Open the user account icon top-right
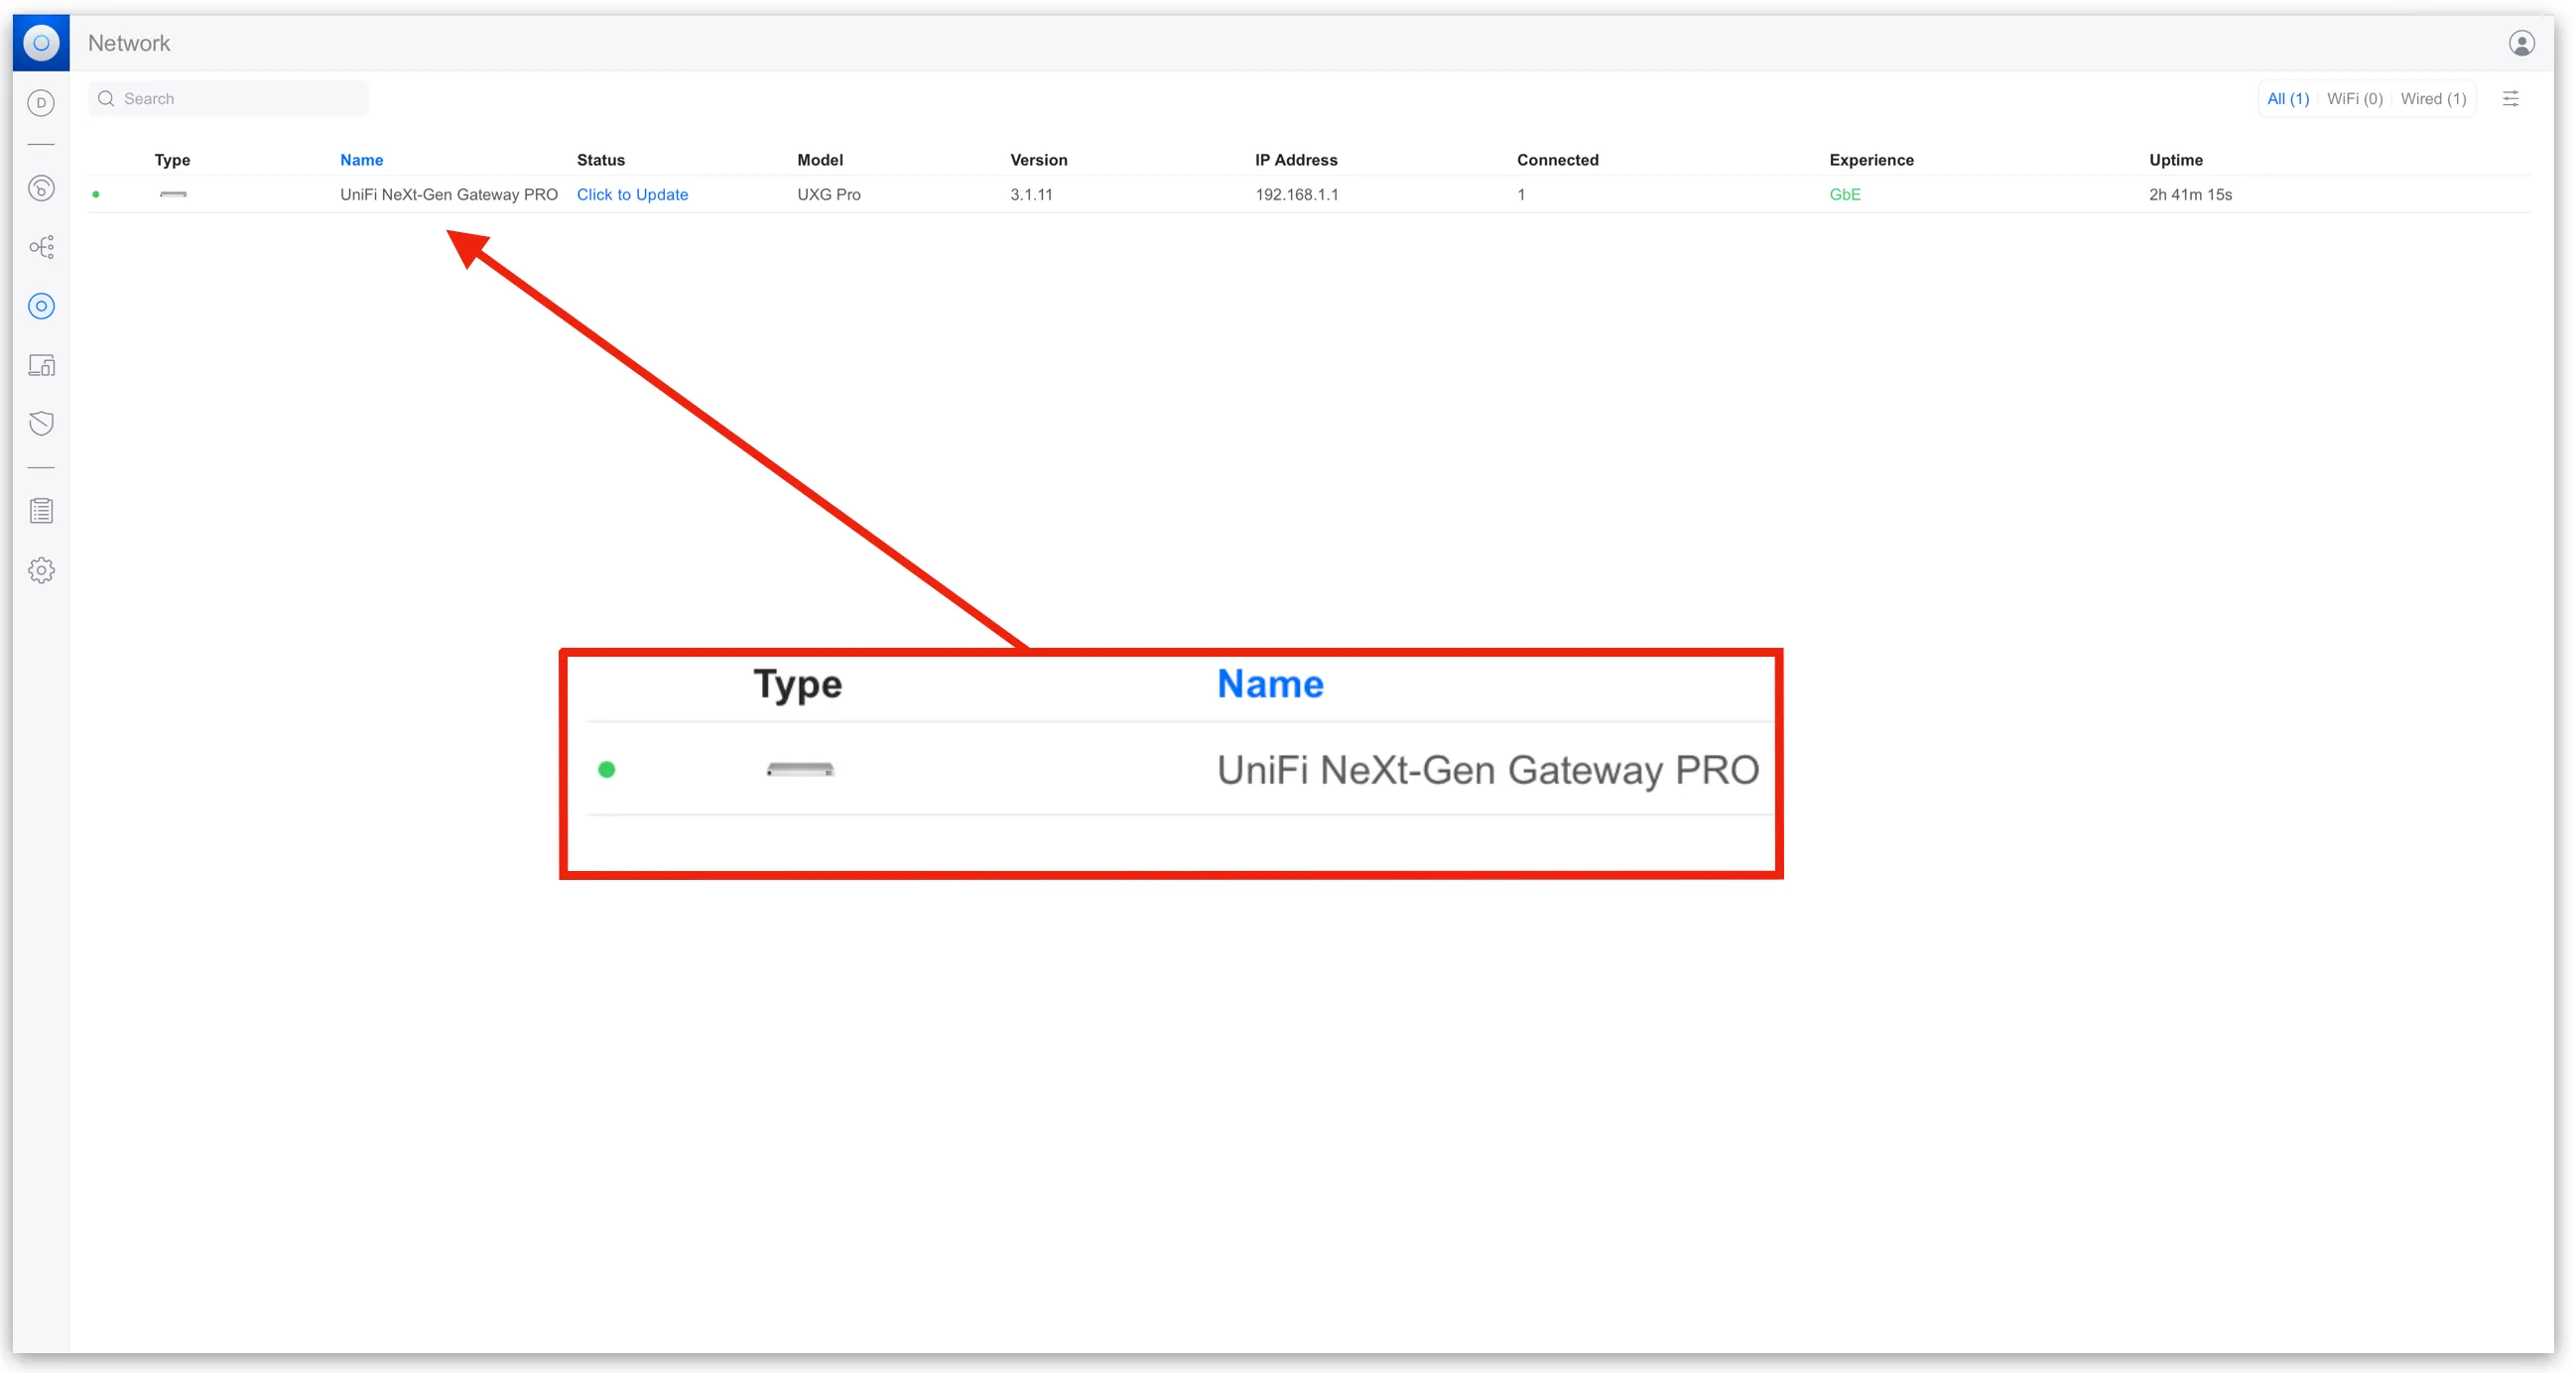 2520,43
